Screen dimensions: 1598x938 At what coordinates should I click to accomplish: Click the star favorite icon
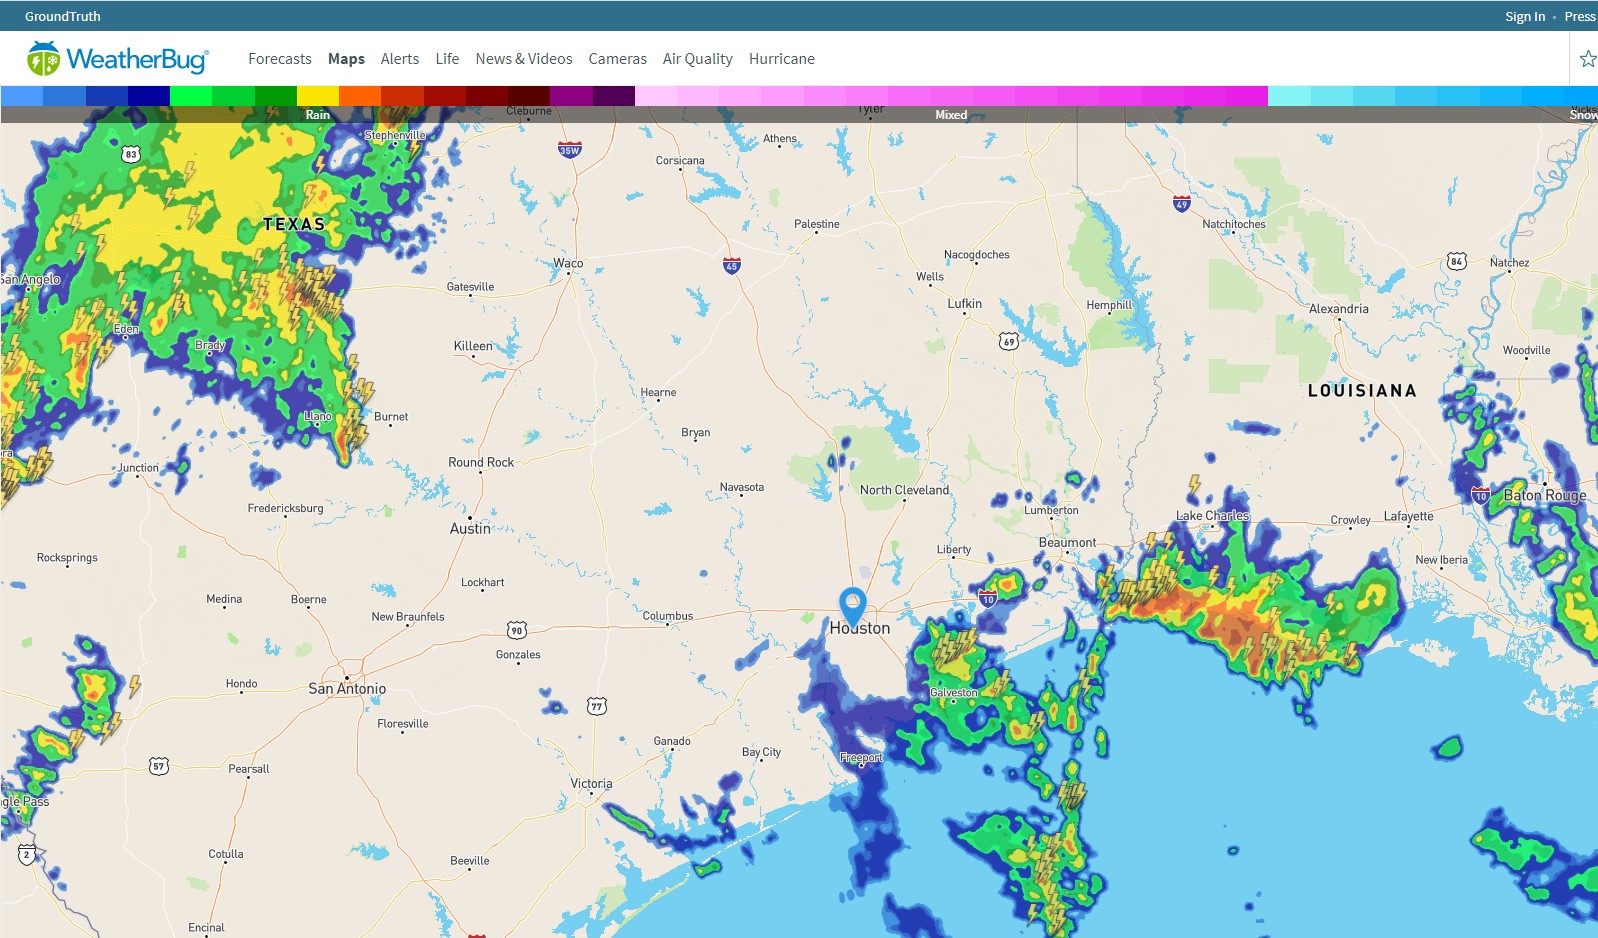[x=1587, y=59]
